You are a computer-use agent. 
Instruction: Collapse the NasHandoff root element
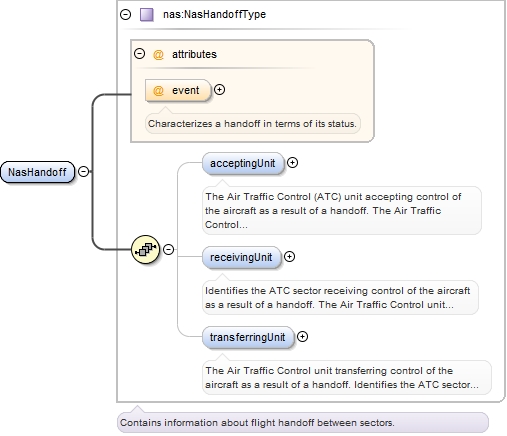click(83, 171)
